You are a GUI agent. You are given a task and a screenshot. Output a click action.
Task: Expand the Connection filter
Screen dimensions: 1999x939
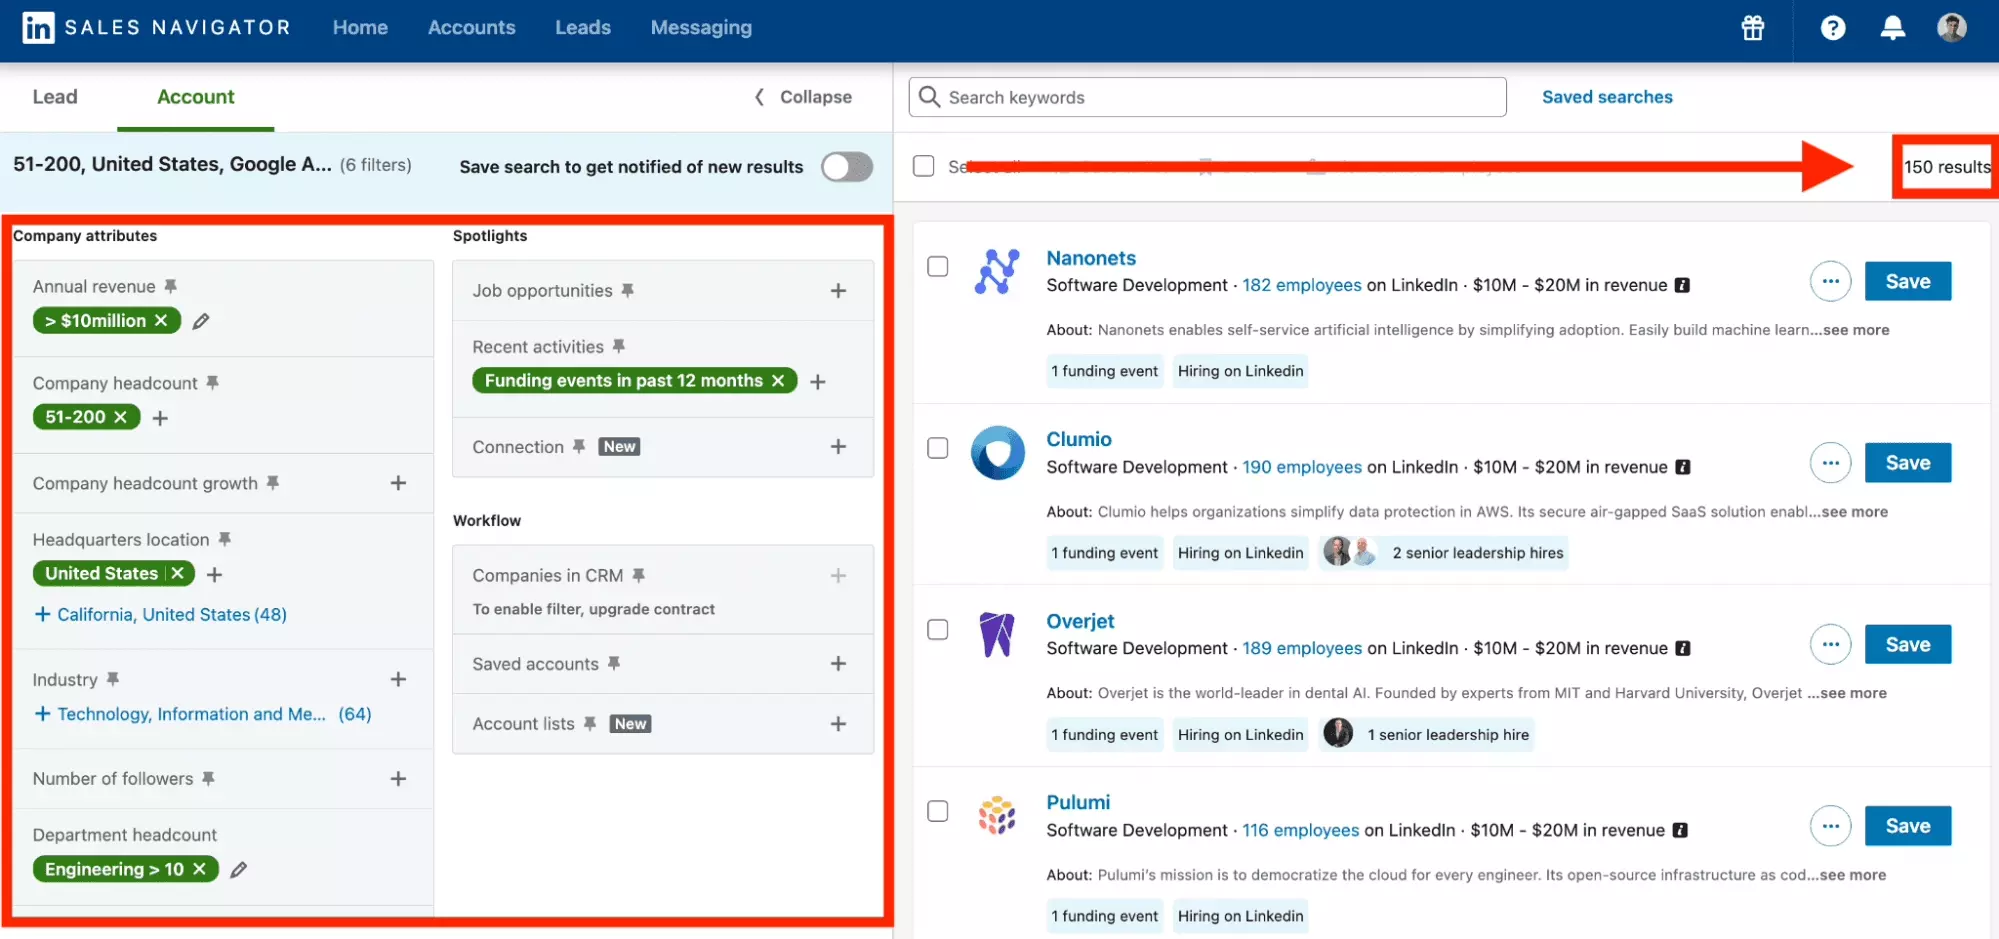click(838, 447)
